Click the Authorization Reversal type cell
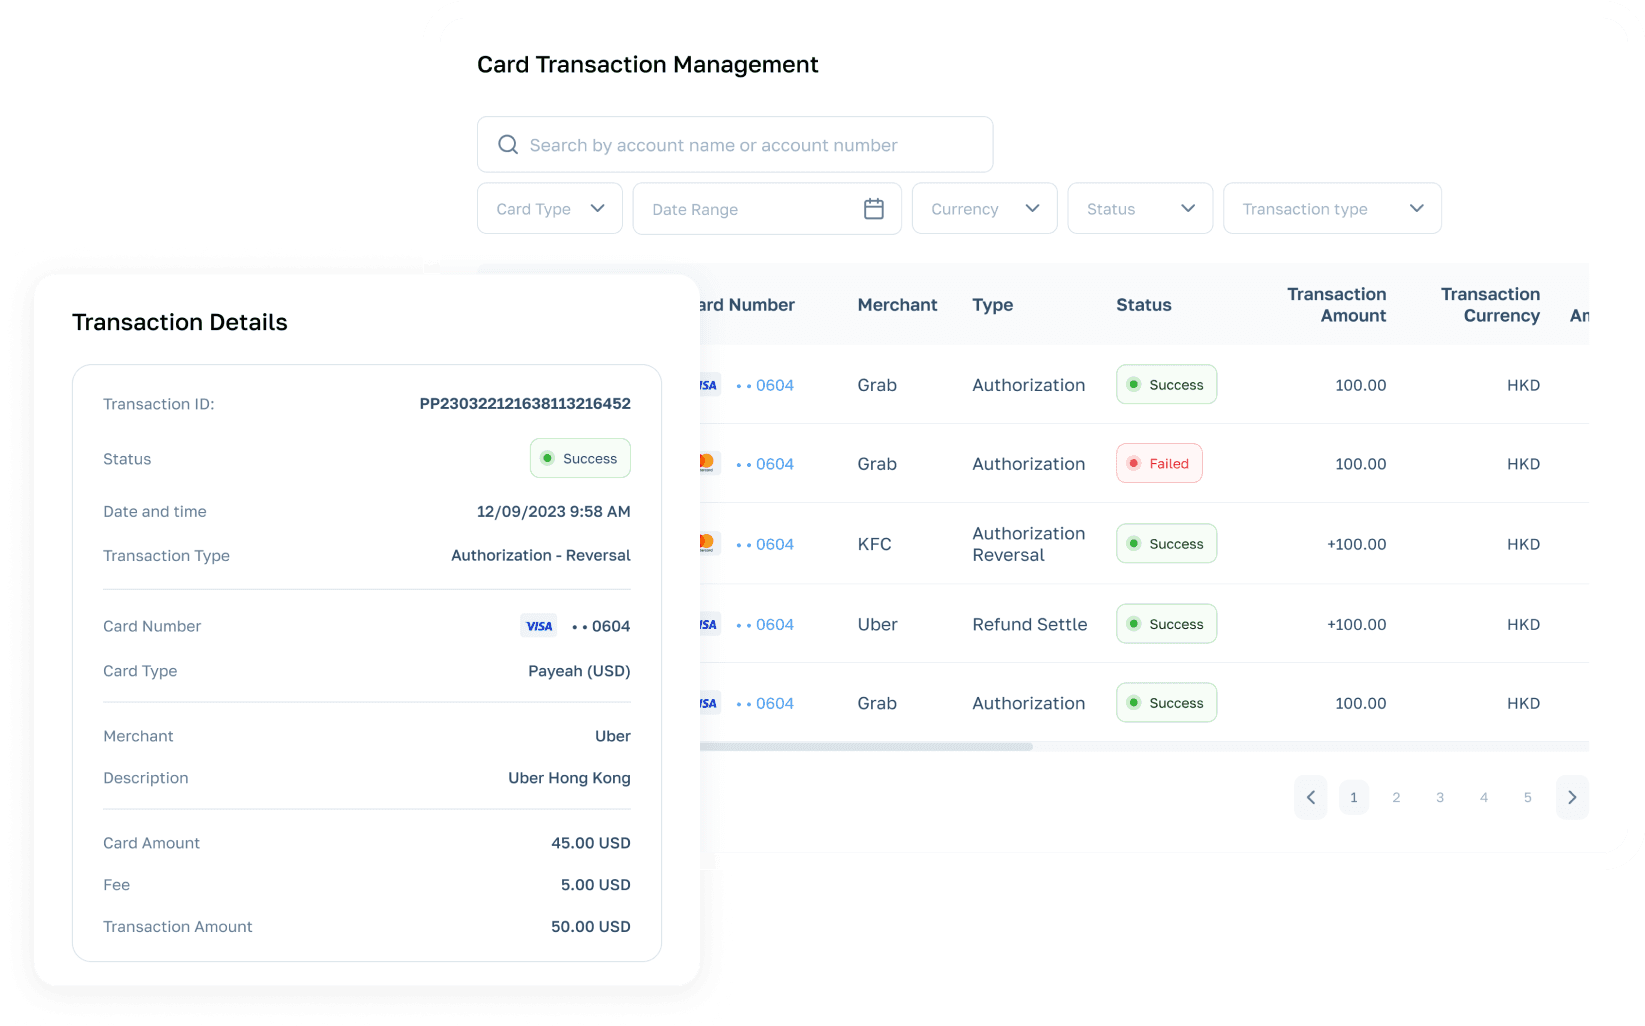 [1029, 544]
